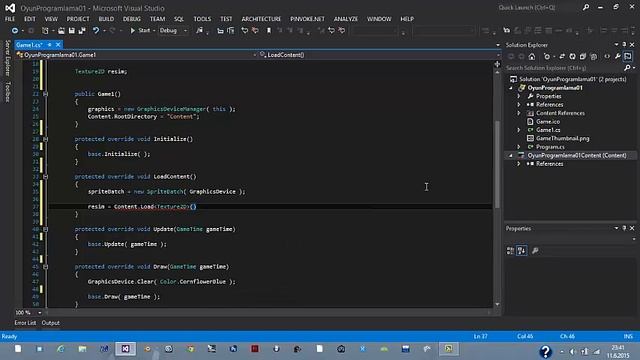
Task: Click the Property Pages wrench icon in Properties
Action: [x=535, y=251]
